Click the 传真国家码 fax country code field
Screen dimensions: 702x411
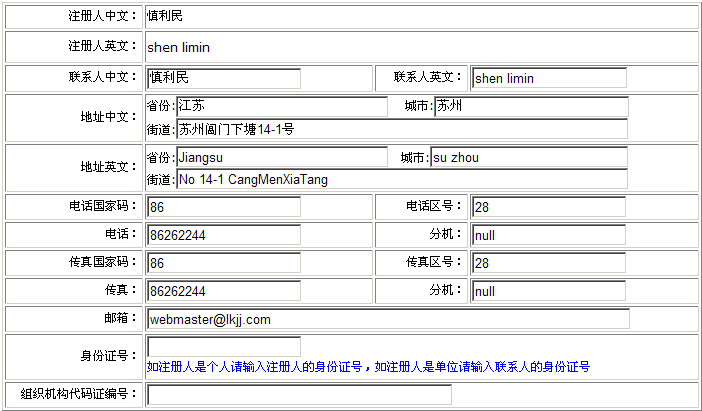pos(223,263)
